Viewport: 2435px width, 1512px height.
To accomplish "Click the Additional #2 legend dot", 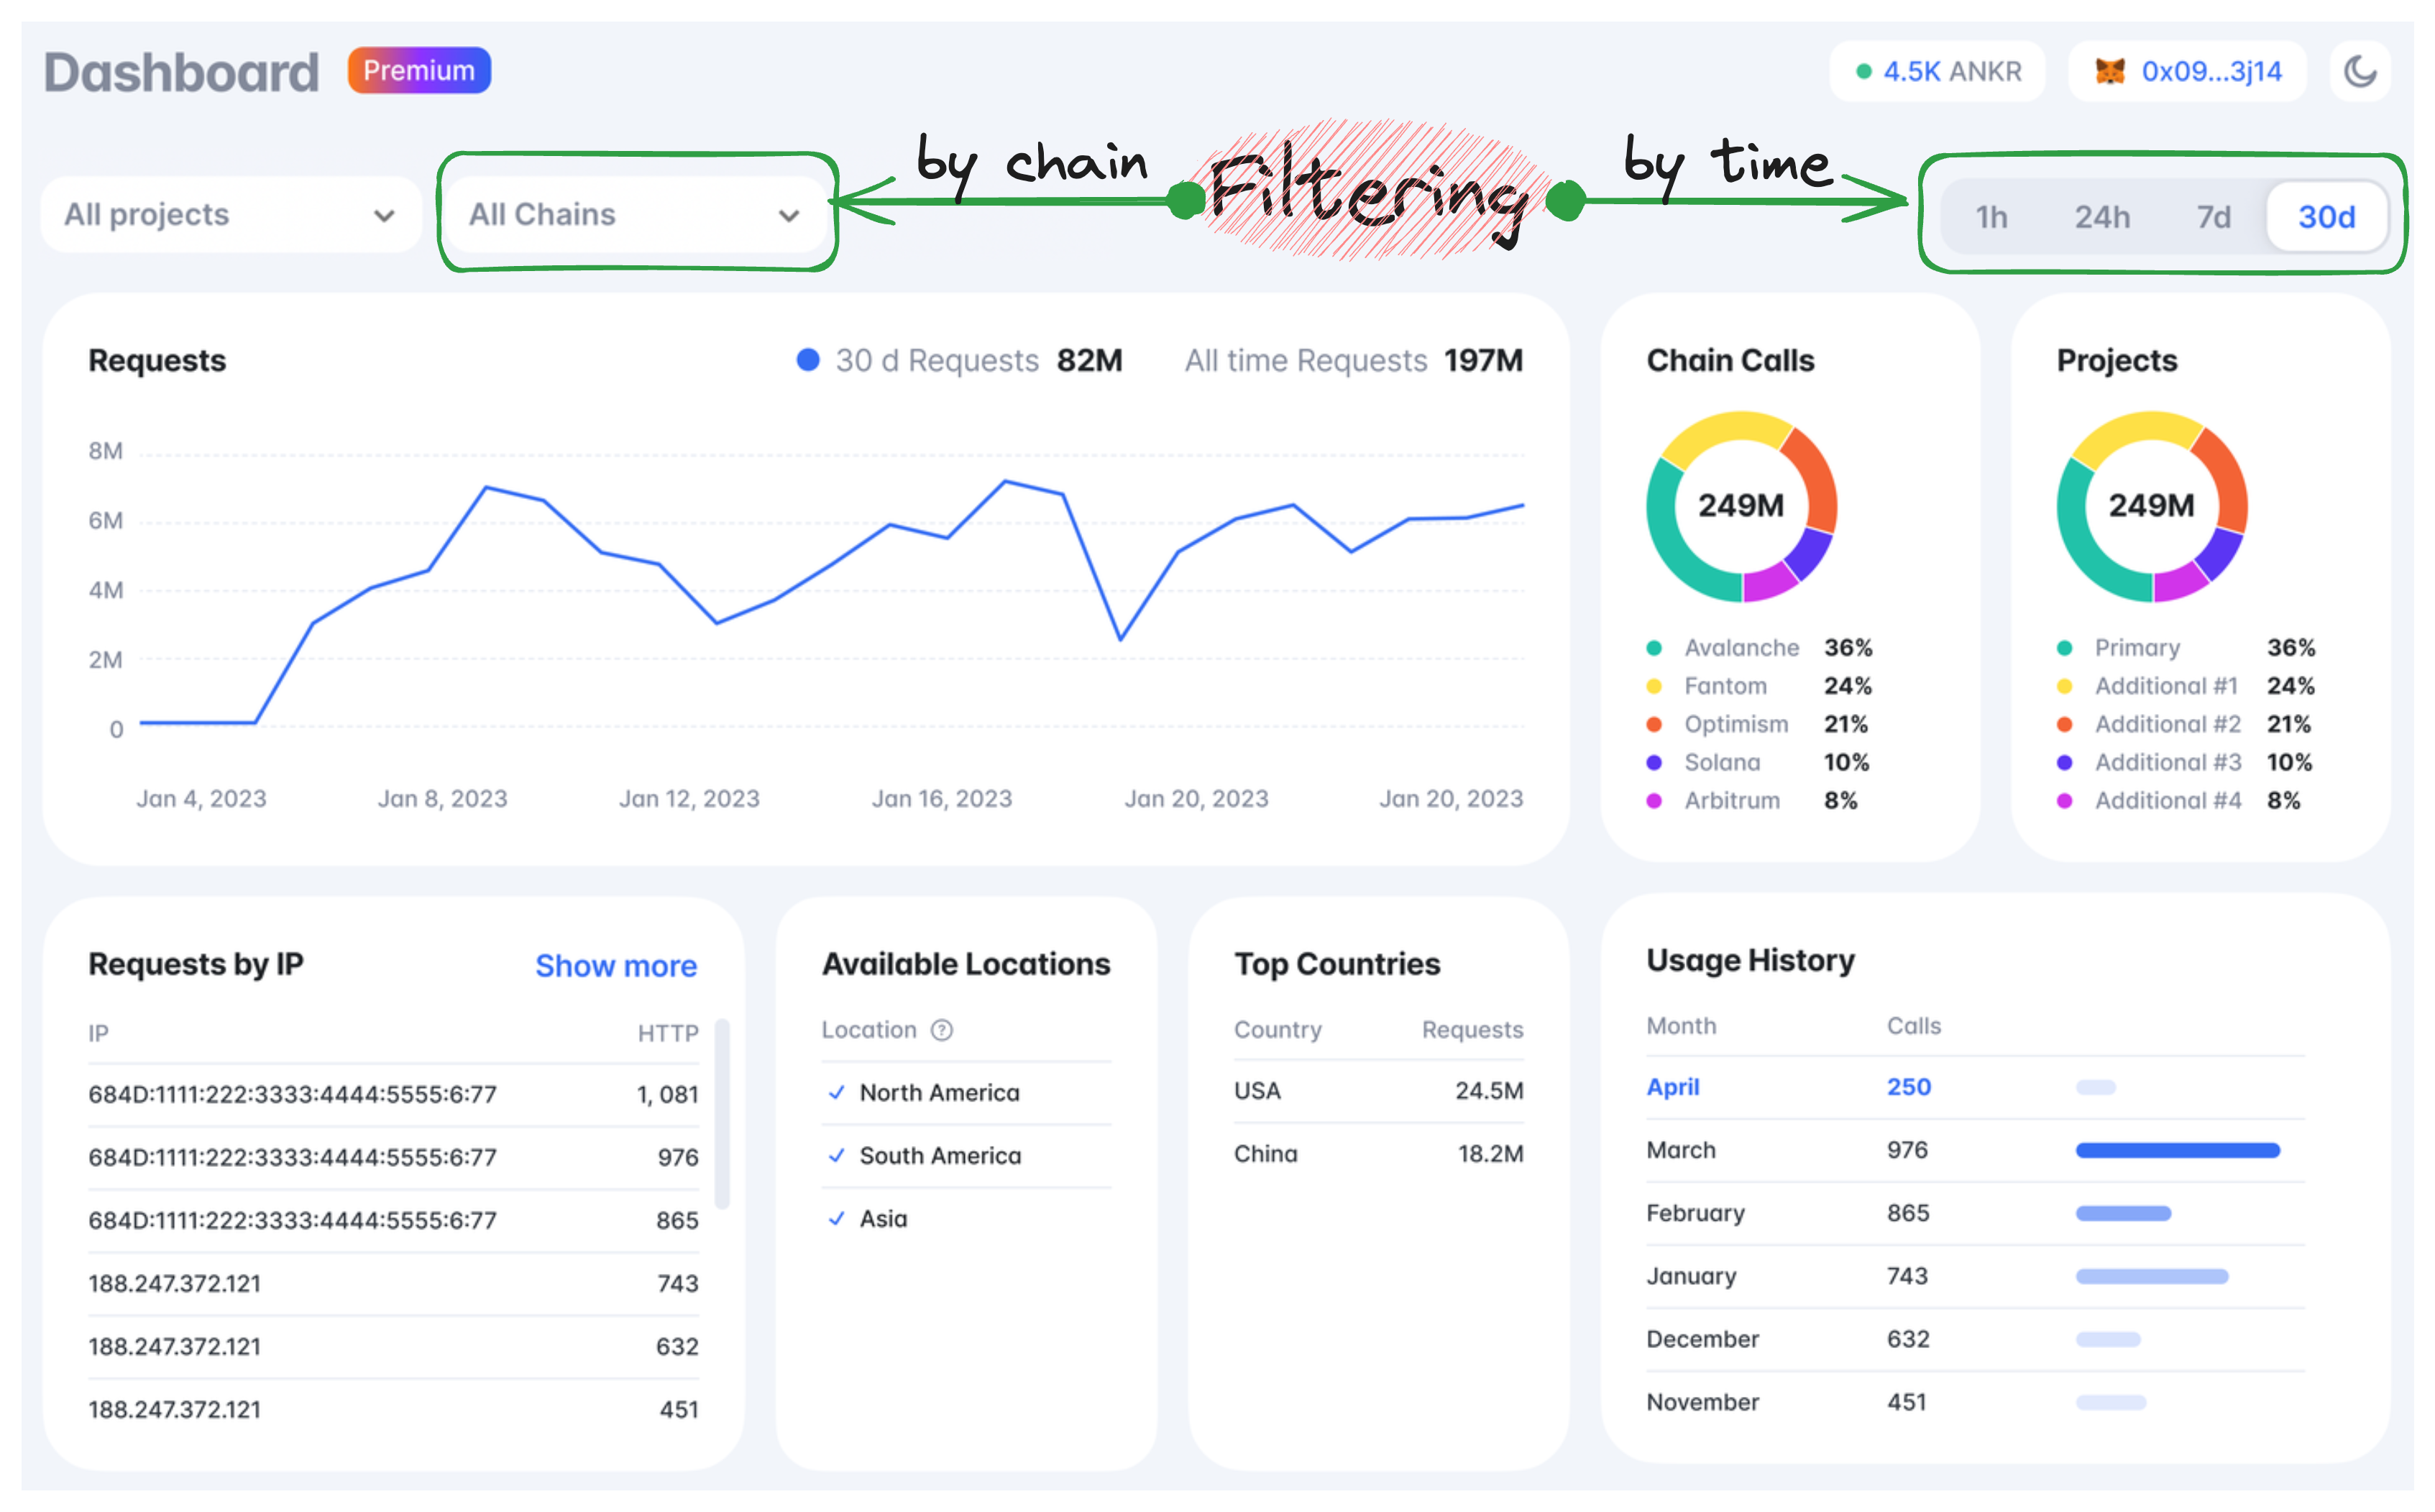I will [2064, 724].
